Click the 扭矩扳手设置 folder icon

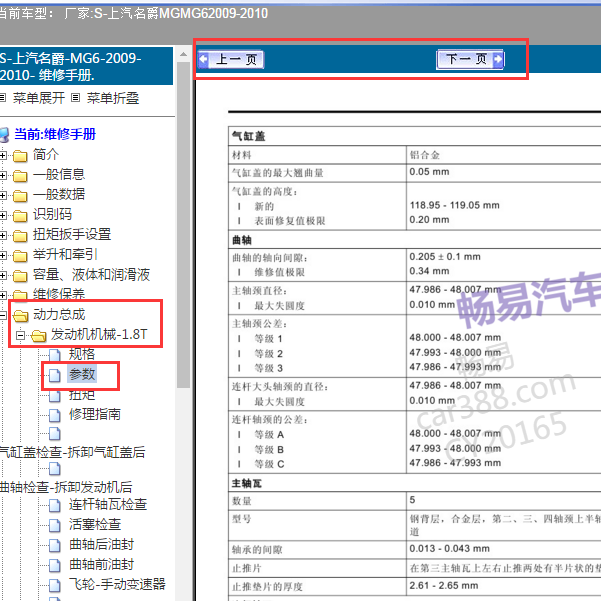[x=20, y=236]
